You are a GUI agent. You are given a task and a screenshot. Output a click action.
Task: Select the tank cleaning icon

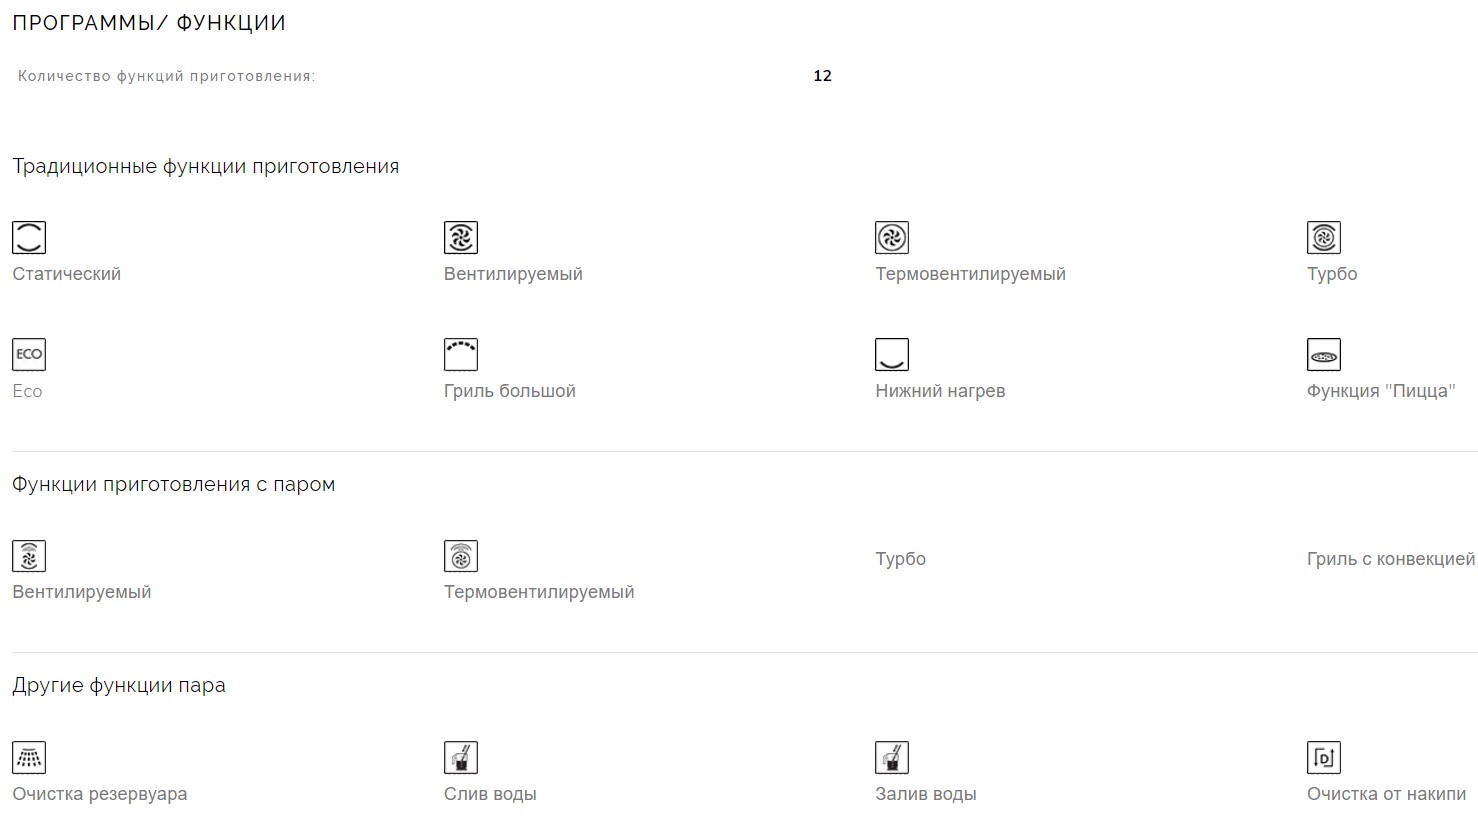point(29,758)
